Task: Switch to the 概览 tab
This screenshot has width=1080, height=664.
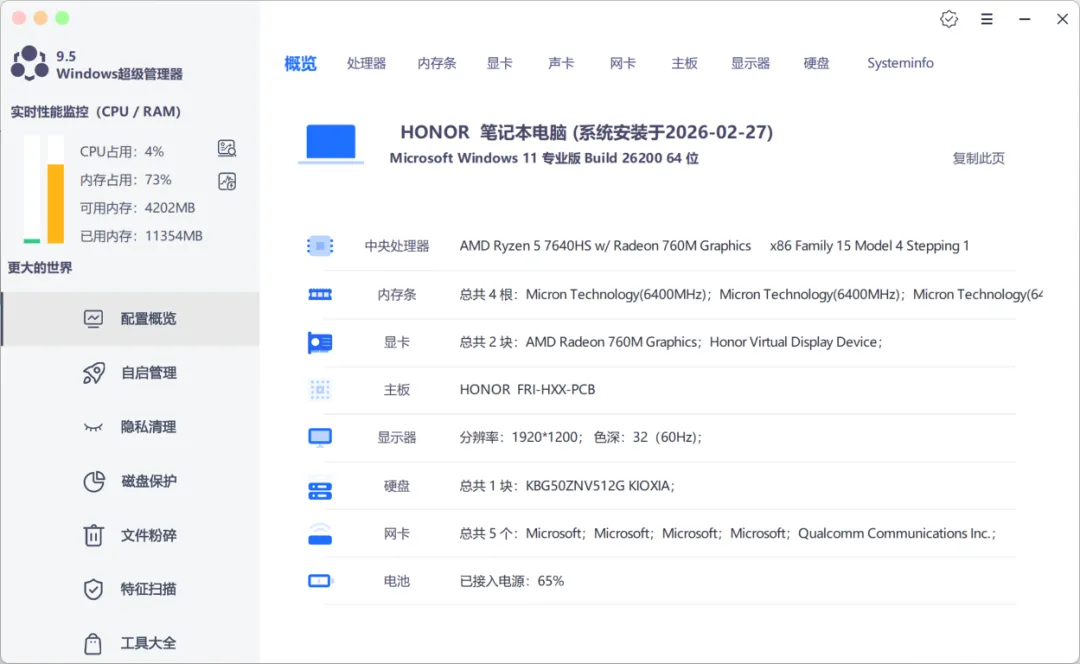Action: tap(300, 63)
